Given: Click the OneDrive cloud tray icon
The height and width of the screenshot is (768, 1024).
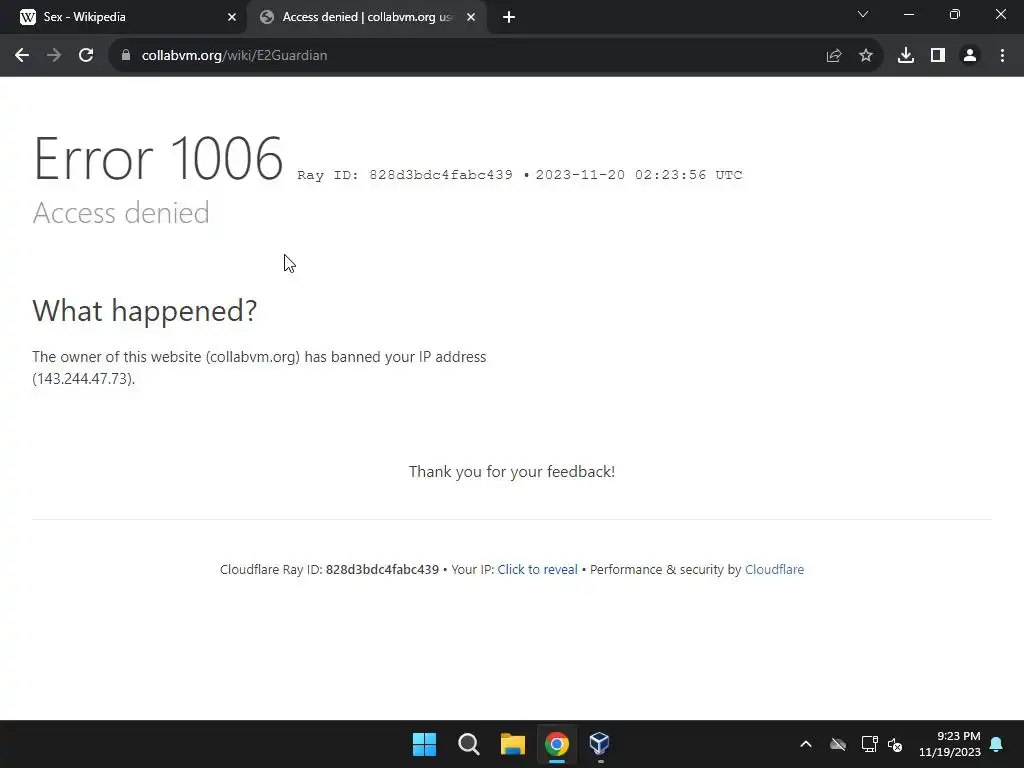Looking at the screenshot, I should tap(838, 744).
